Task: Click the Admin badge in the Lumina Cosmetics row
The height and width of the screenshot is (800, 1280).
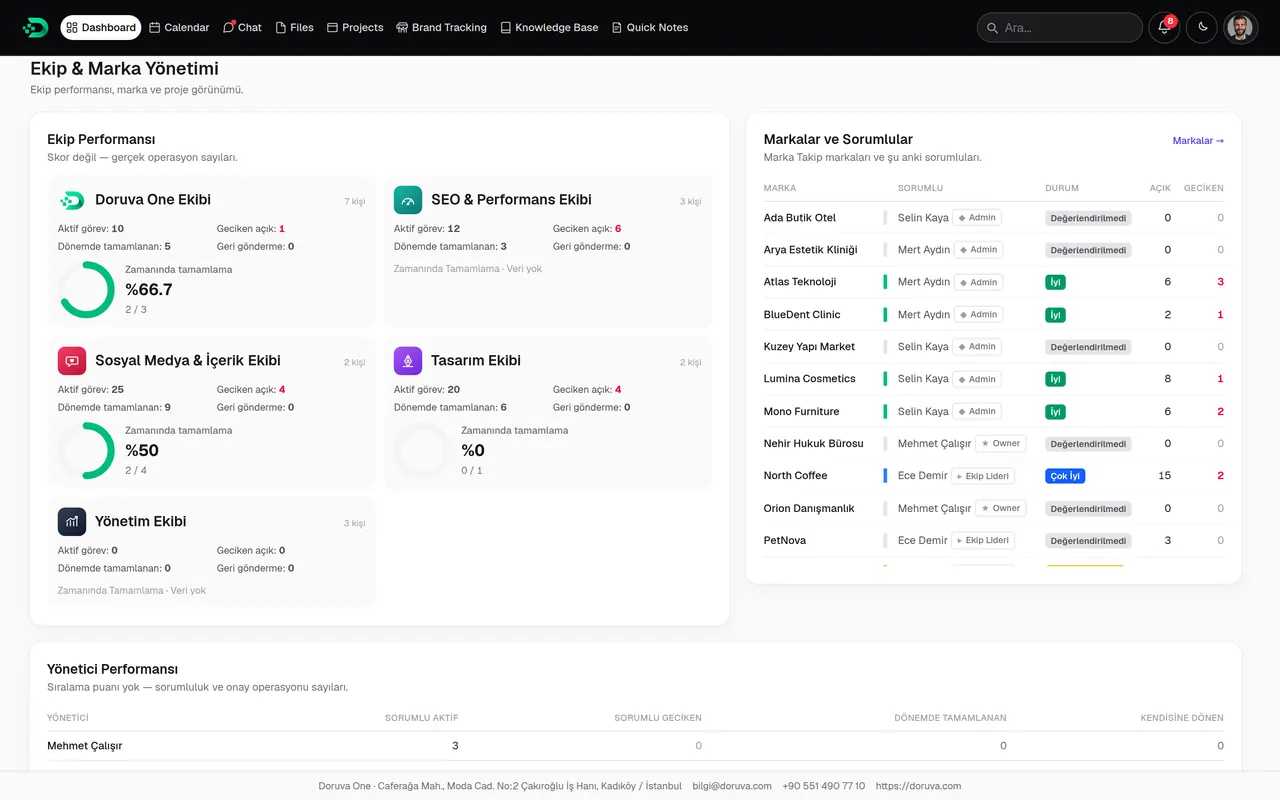Action: click(x=978, y=379)
